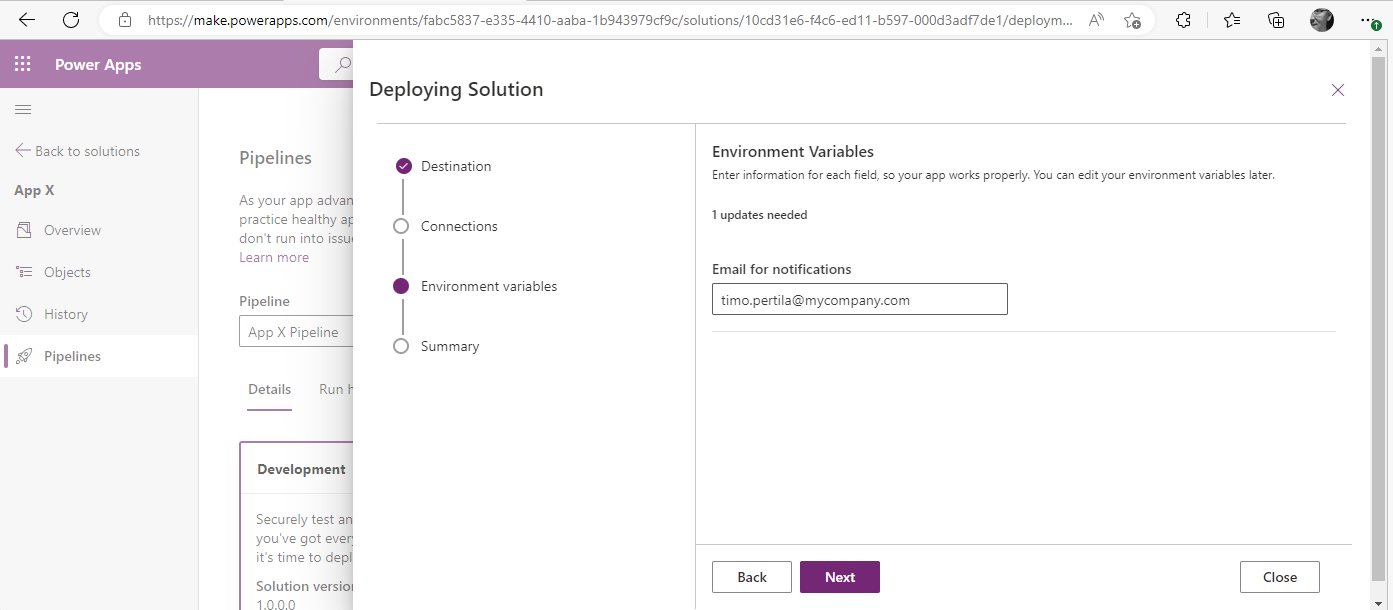Open the Power Apps app launcher waffle
Image resolution: width=1393 pixels, height=610 pixels.
coord(22,64)
